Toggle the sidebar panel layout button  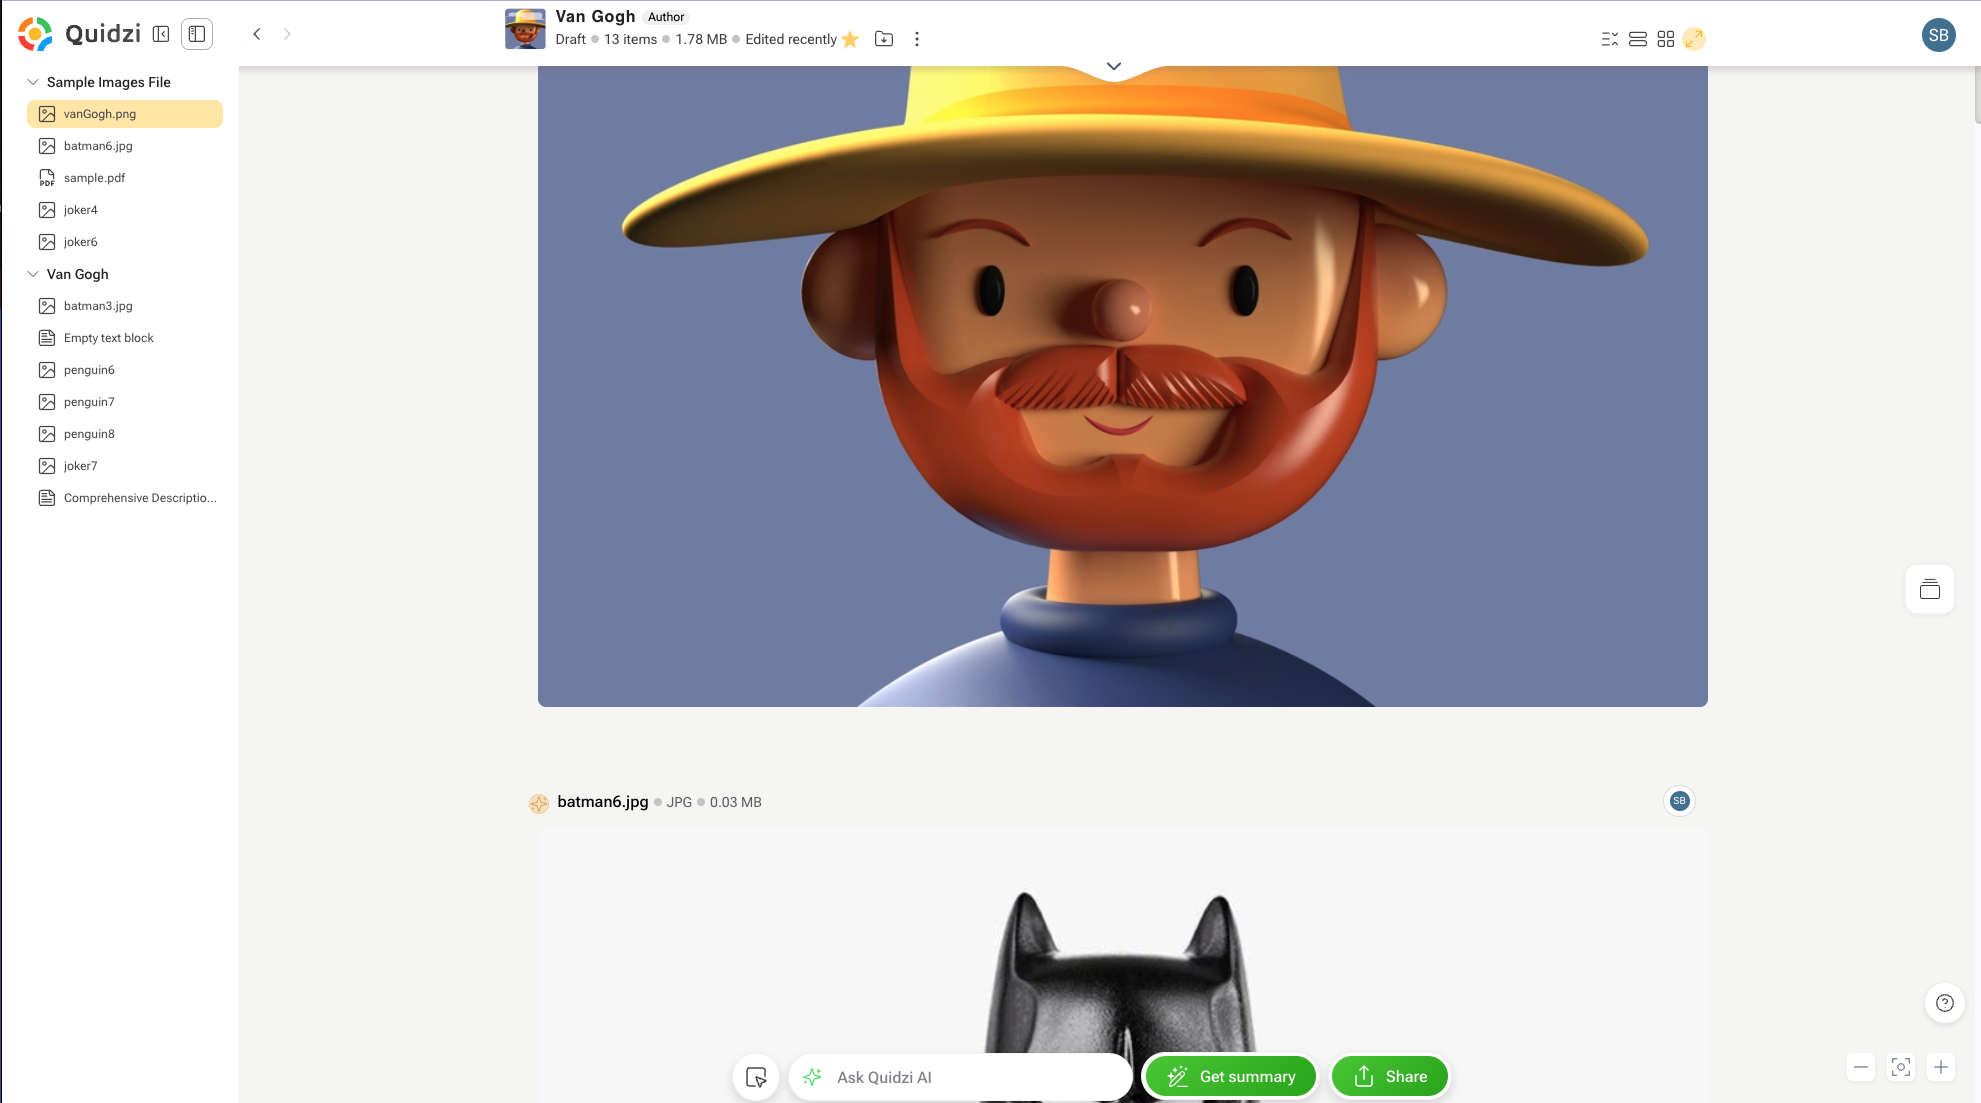[197, 34]
